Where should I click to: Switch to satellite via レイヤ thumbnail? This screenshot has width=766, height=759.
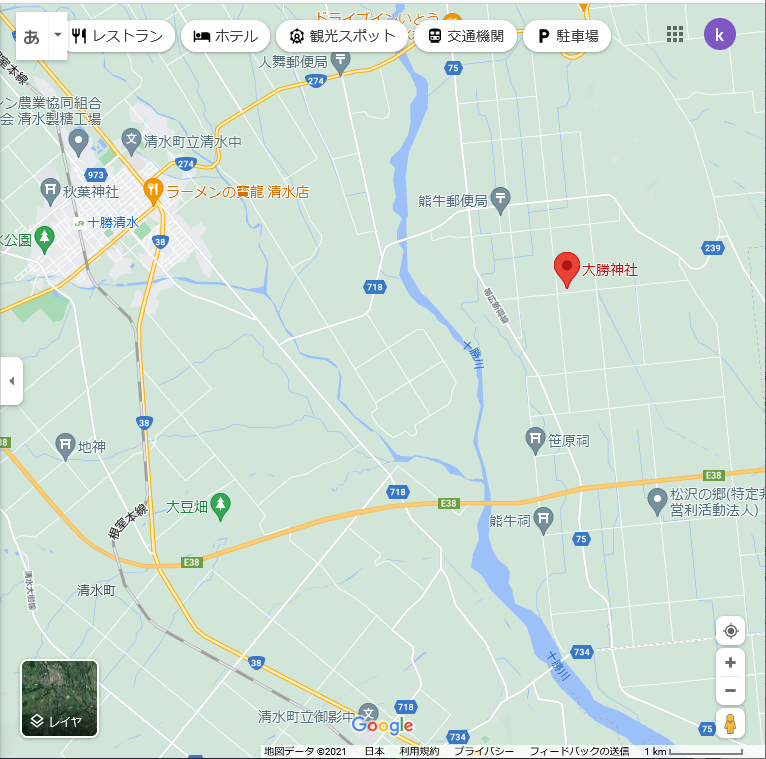pos(59,698)
